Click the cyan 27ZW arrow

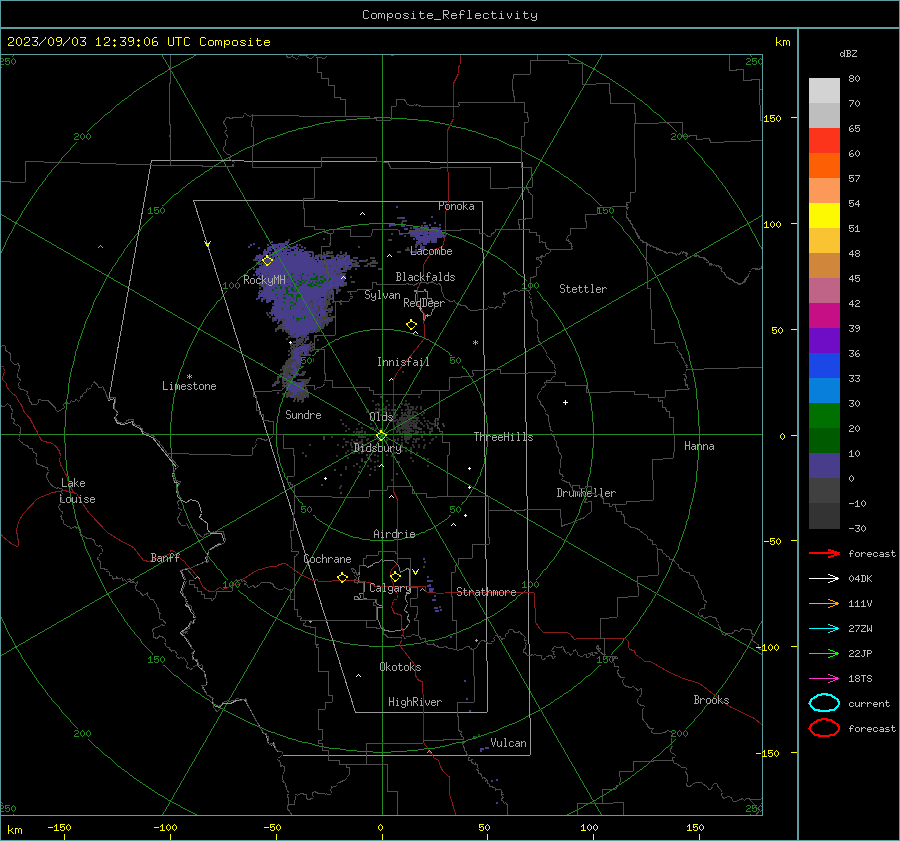(x=824, y=629)
